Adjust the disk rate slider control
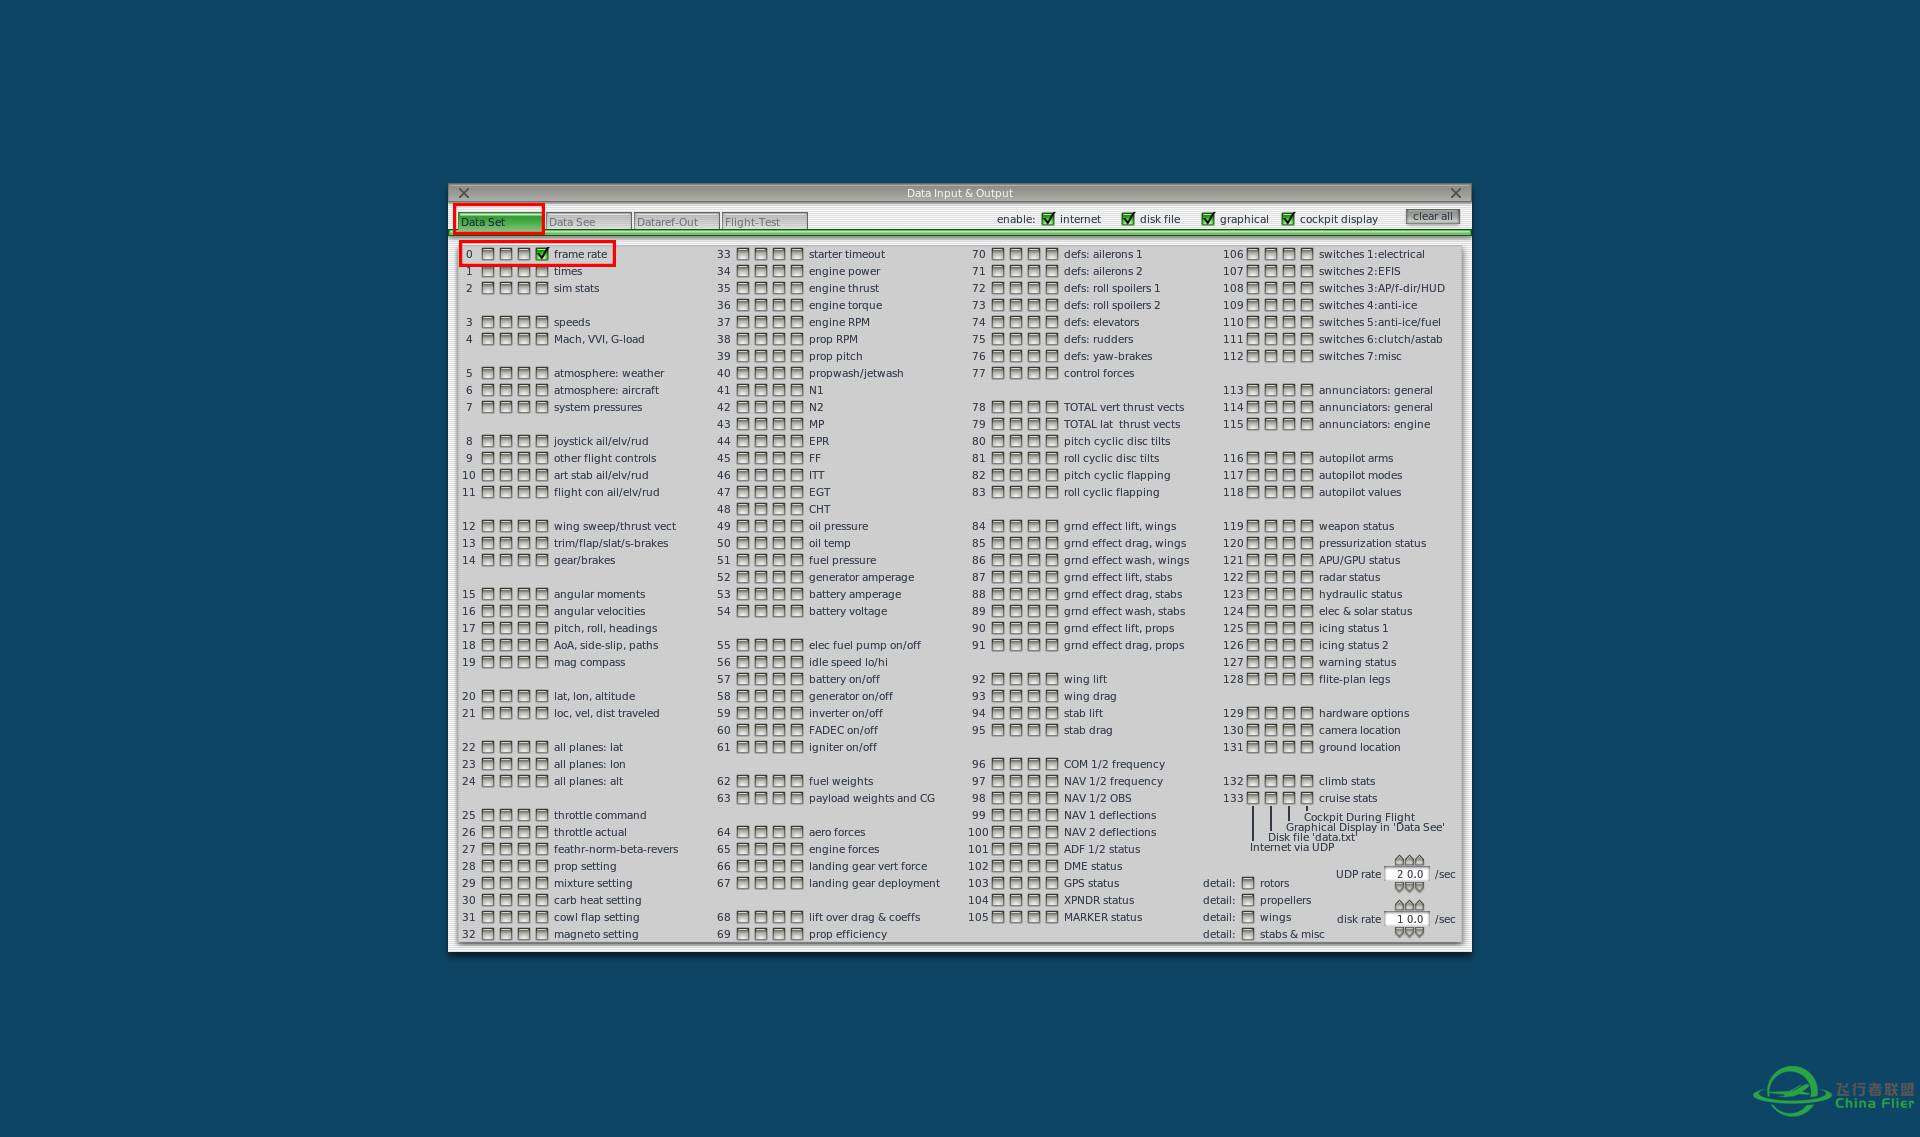Image resolution: width=1920 pixels, height=1137 pixels. (1407, 918)
